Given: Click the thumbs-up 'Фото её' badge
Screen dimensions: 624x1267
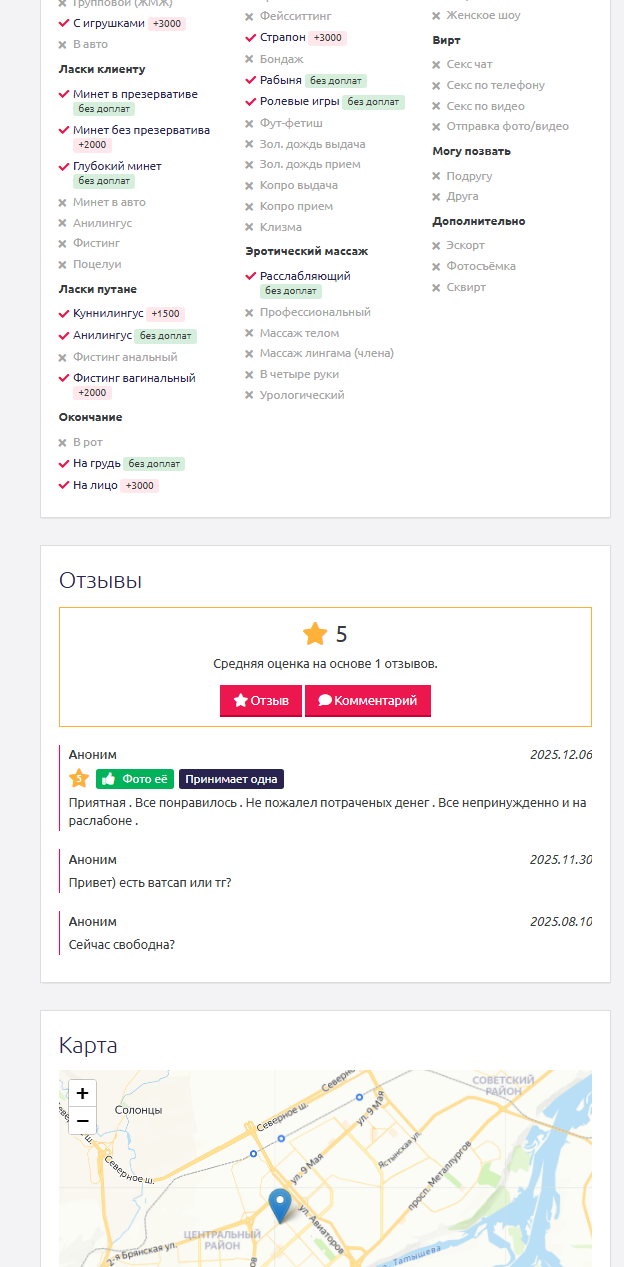Looking at the screenshot, I should (x=135, y=779).
